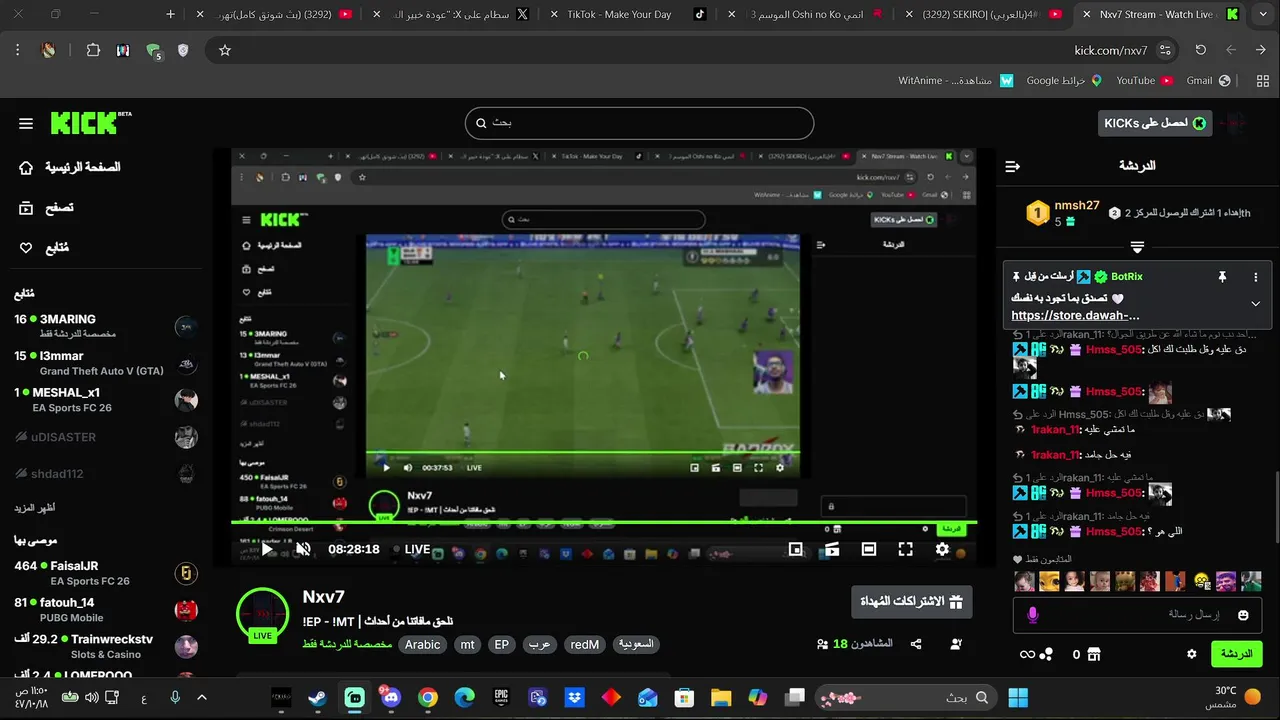This screenshot has width=1280, height=720.
Task: Open shdad112 offline channel
Action: click(106, 473)
